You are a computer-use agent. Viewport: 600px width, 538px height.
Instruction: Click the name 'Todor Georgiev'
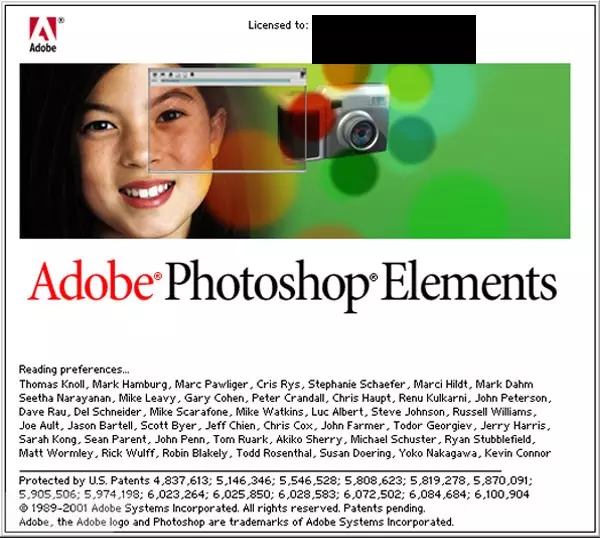coord(433,426)
